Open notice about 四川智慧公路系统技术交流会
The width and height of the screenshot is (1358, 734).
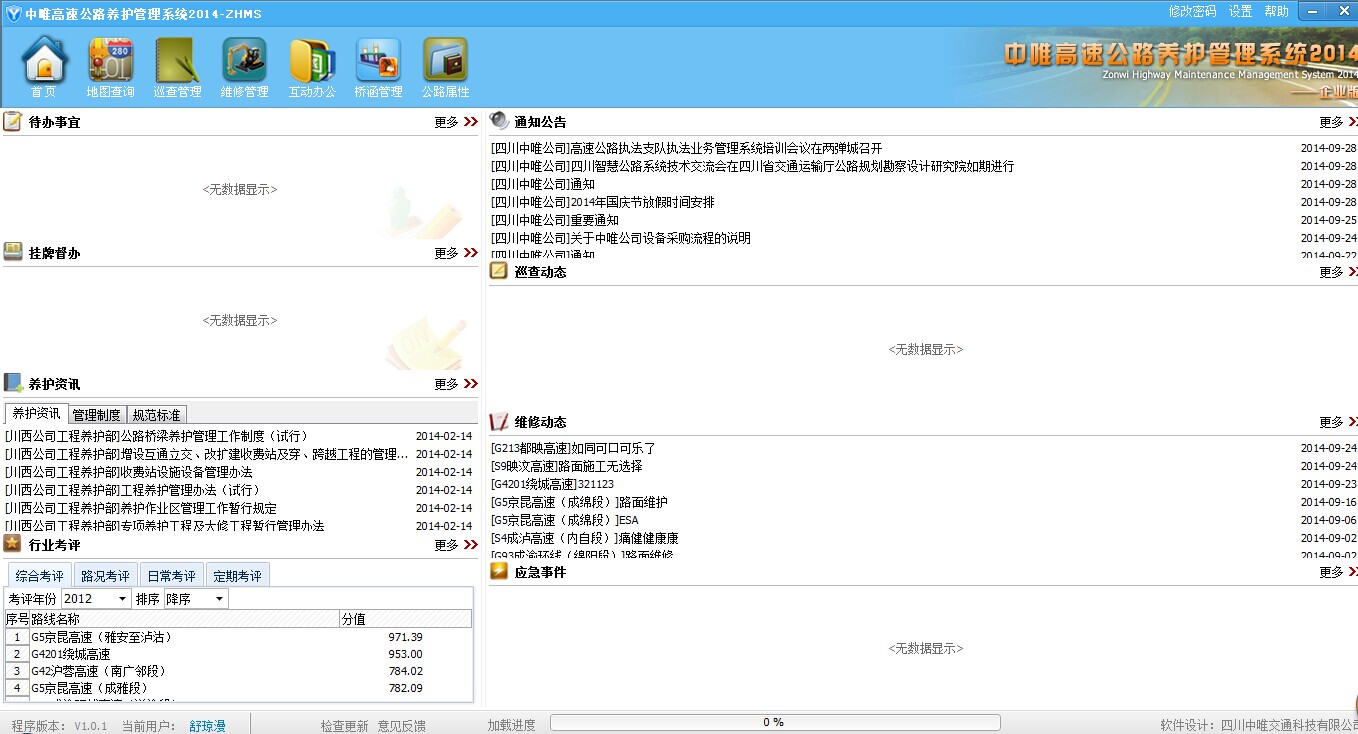pyautogui.click(x=753, y=166)
